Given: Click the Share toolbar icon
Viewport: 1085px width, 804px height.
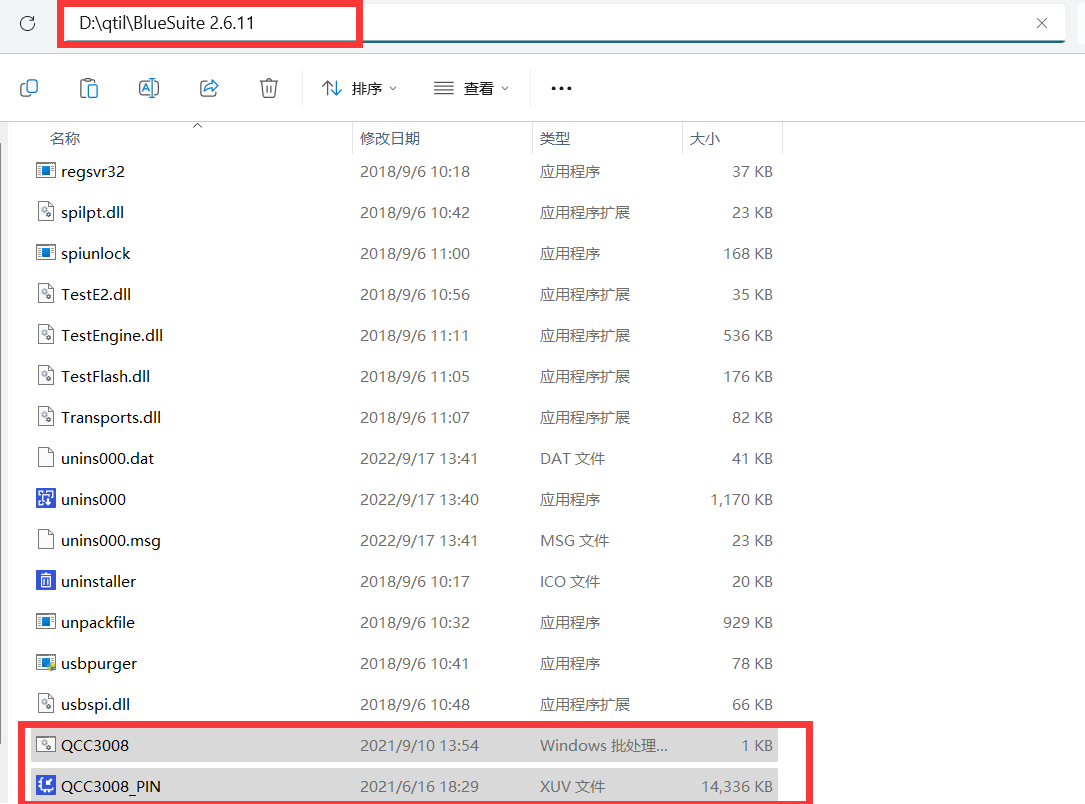Looking at the screenshot, I should point(209,88).
